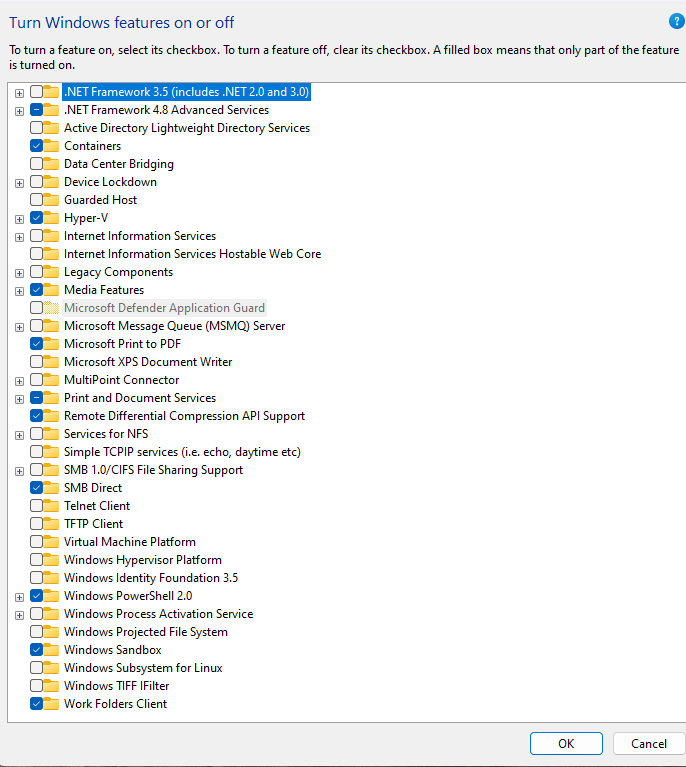Click folder icon beside Windows Hypervisor Platform

[51, 560]
